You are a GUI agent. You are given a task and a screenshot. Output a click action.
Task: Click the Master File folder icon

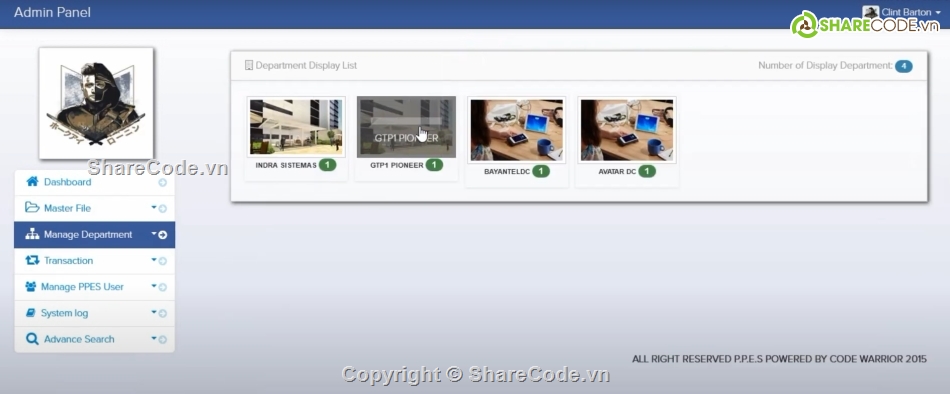[x=32, y=208]
